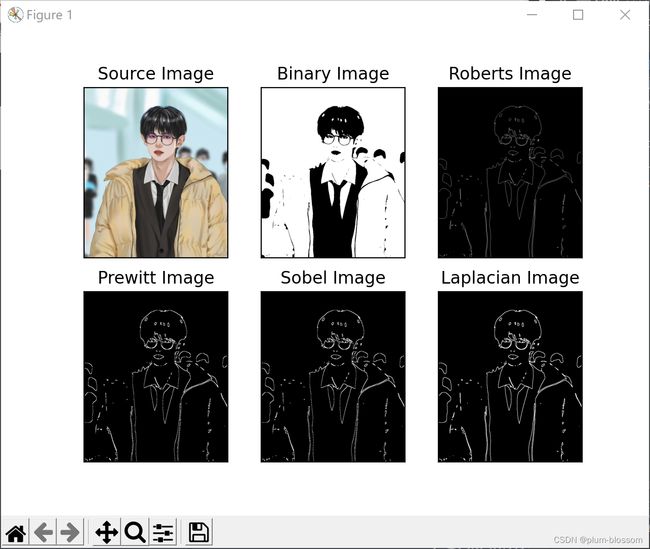Click the 'Binary Image' title text
Viewport: 650px width, 549px height.
click(333, 74)
